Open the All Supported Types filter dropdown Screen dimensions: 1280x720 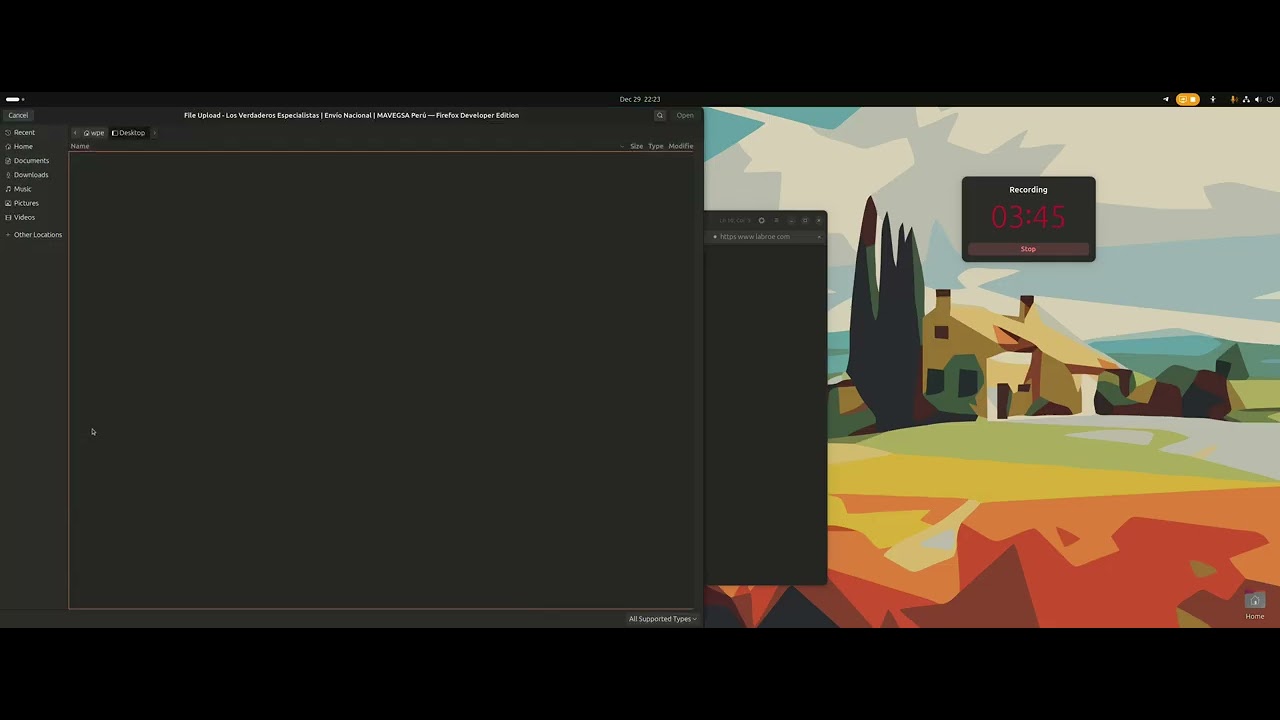tap(662, 618)
